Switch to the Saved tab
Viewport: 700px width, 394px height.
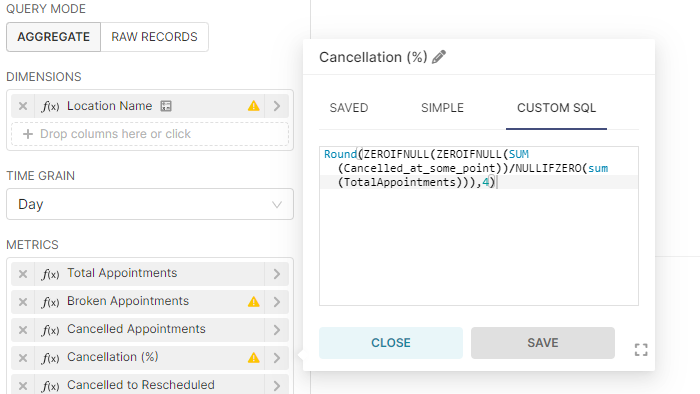pyautogui.click(x=349, y=108)
